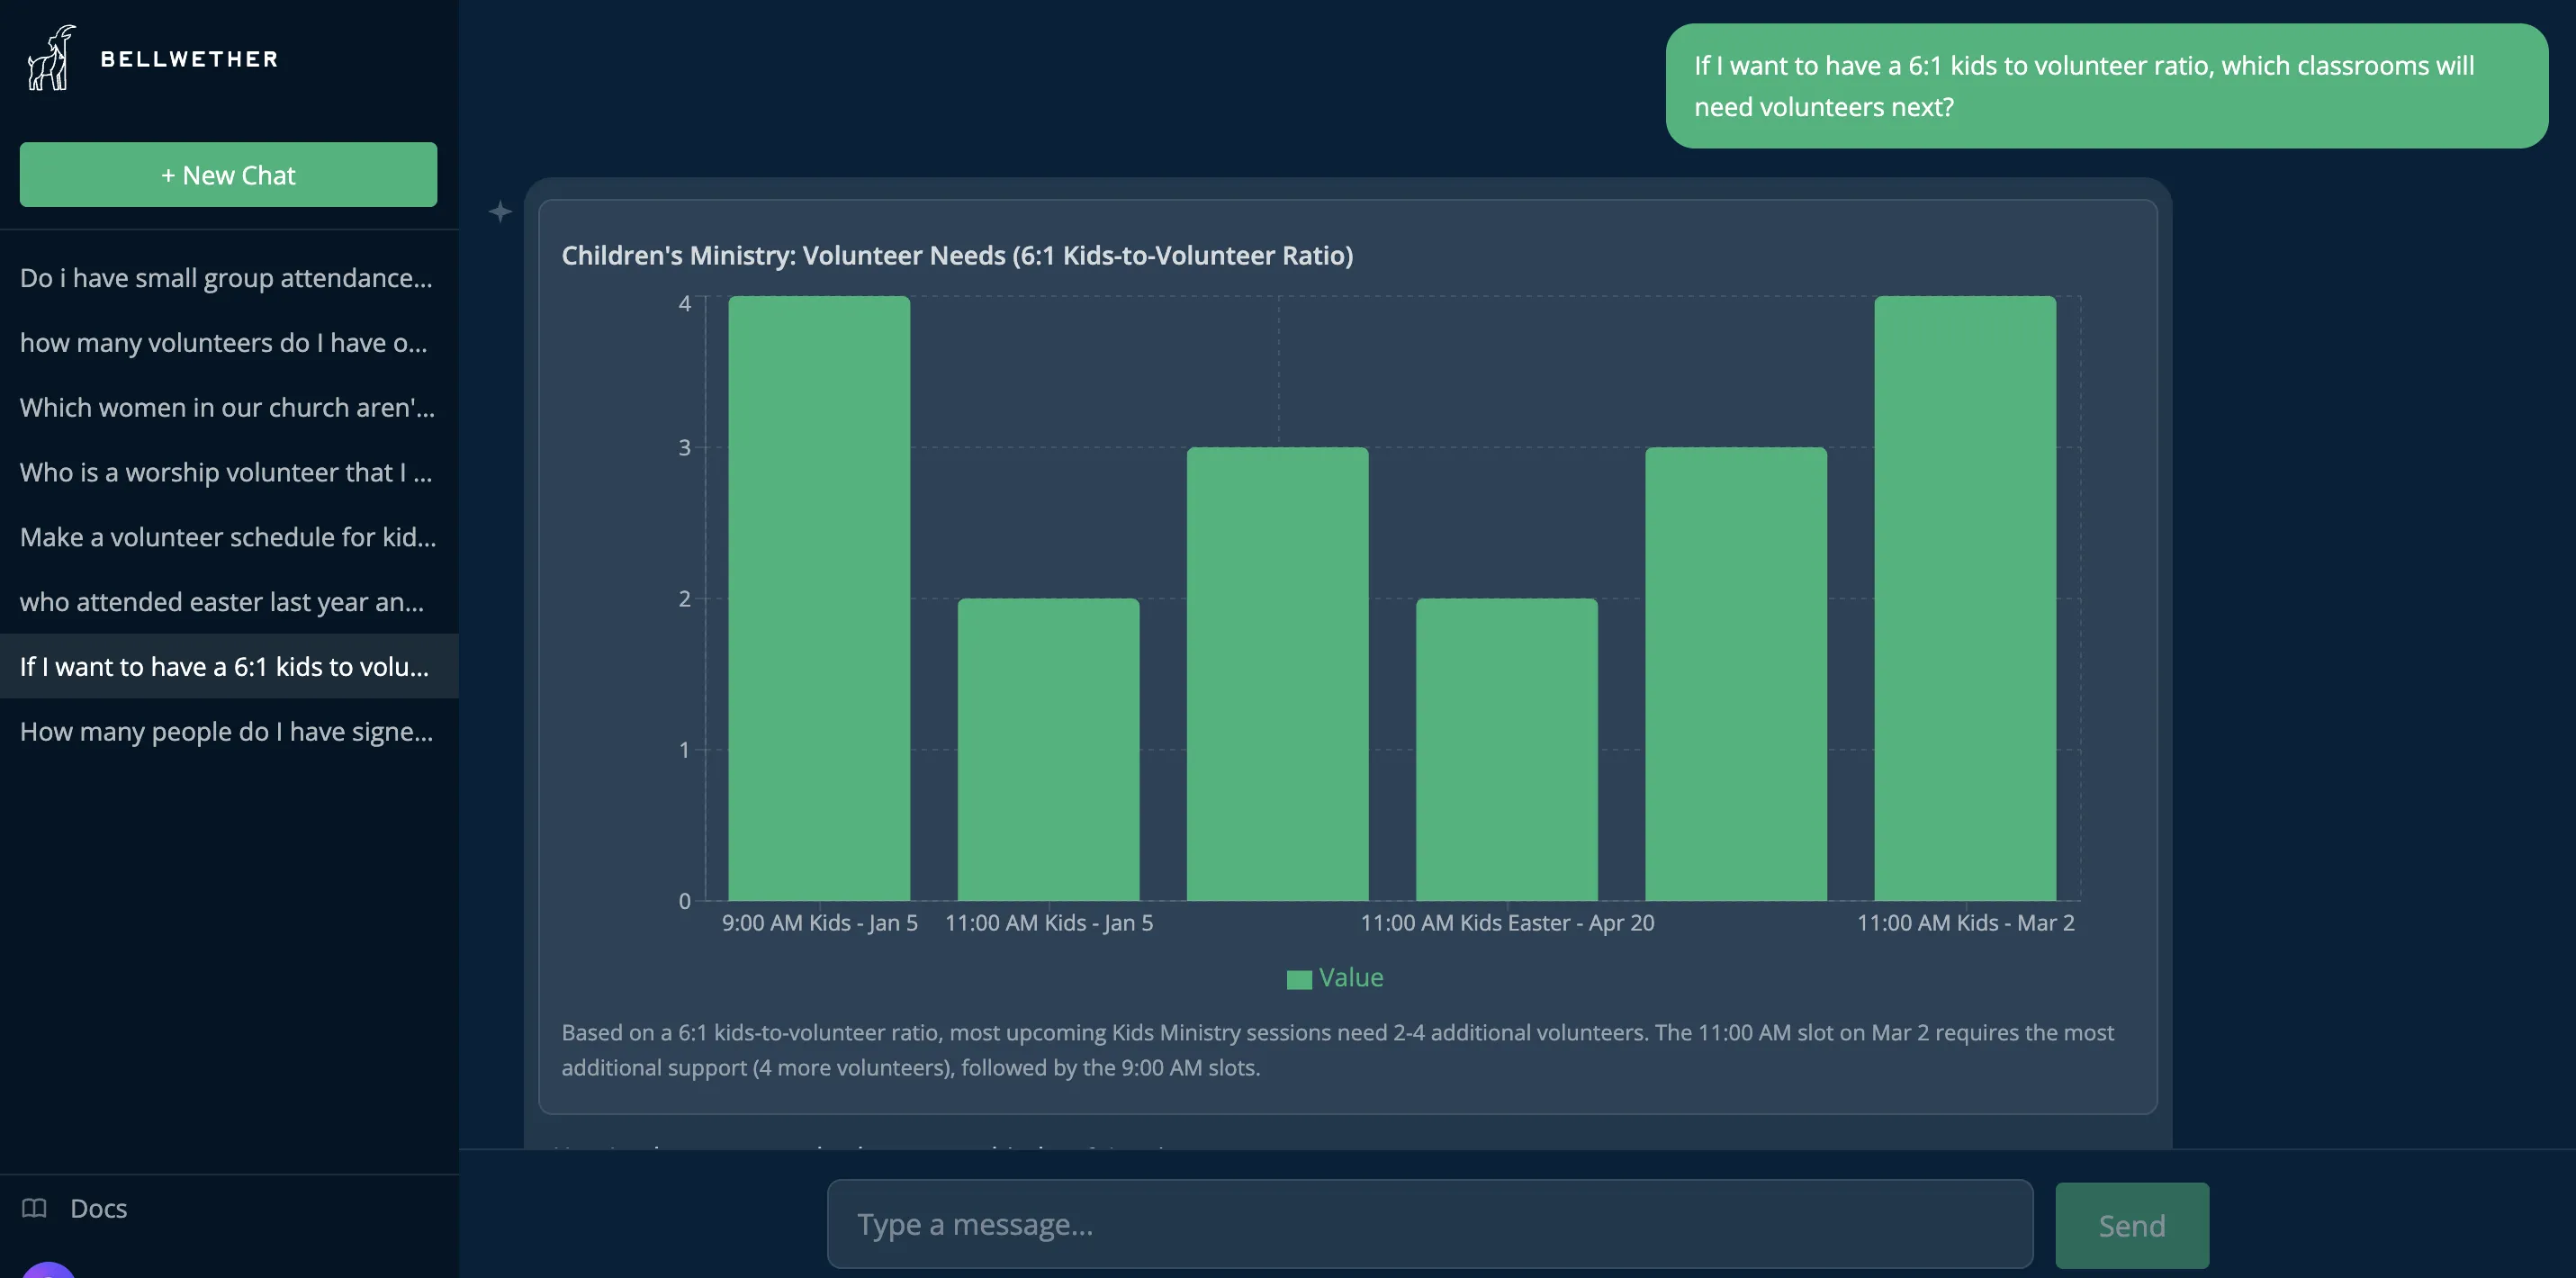Viewport: 2576px width, 1278px height.
Task: Click the sparkle icon beside the chart card
Action: click(x=500, y=212)
